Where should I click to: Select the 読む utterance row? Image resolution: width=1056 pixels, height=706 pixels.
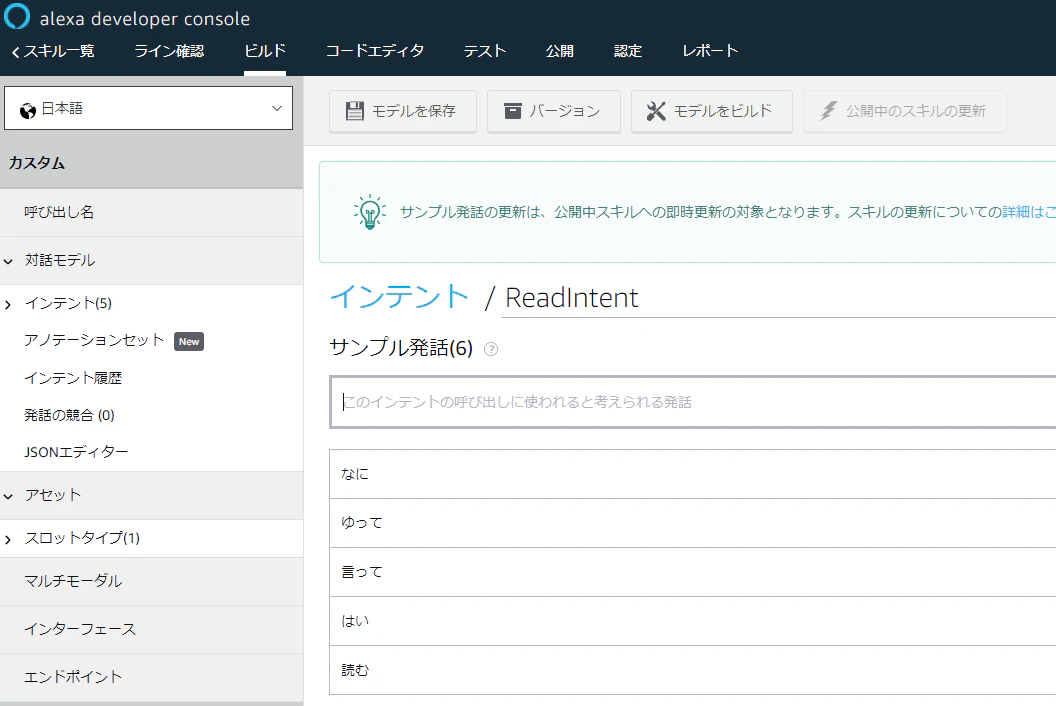[692, 670]
